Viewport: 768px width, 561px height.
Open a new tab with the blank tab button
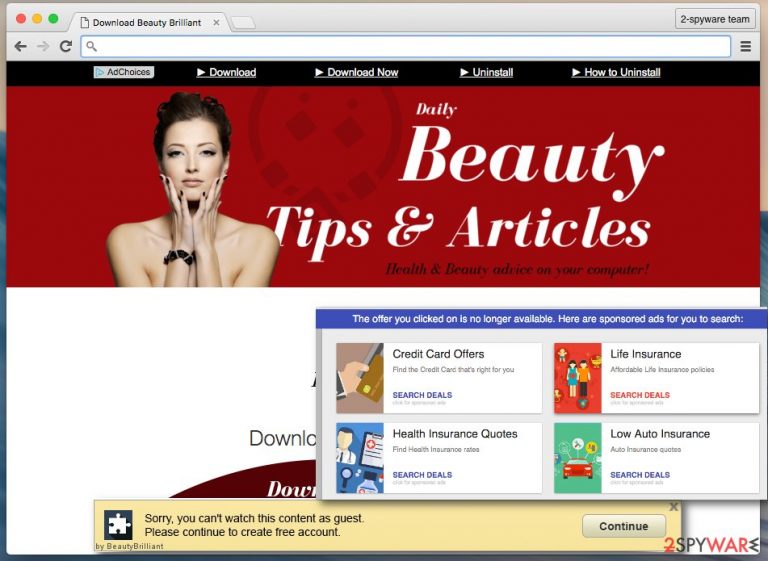click(x=243, y=23)
